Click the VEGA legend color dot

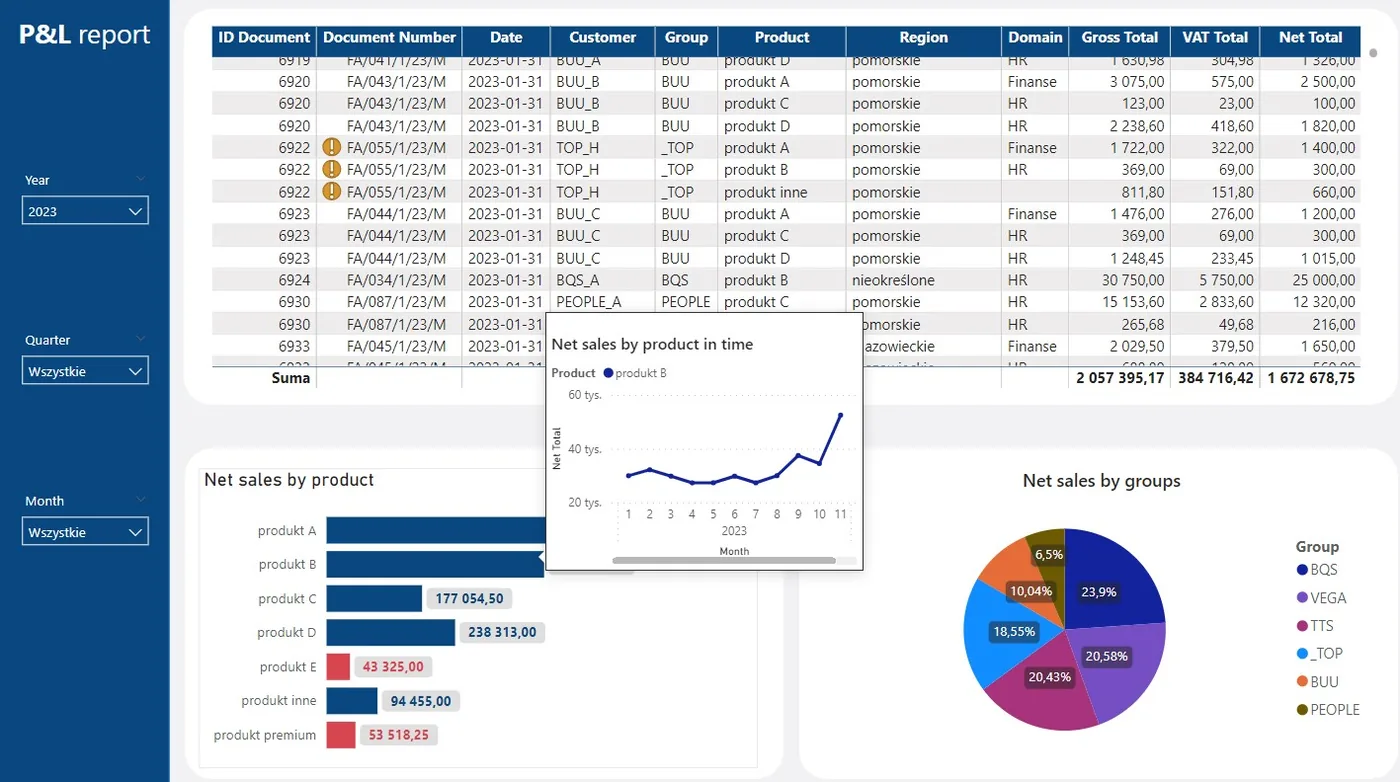1302,598
